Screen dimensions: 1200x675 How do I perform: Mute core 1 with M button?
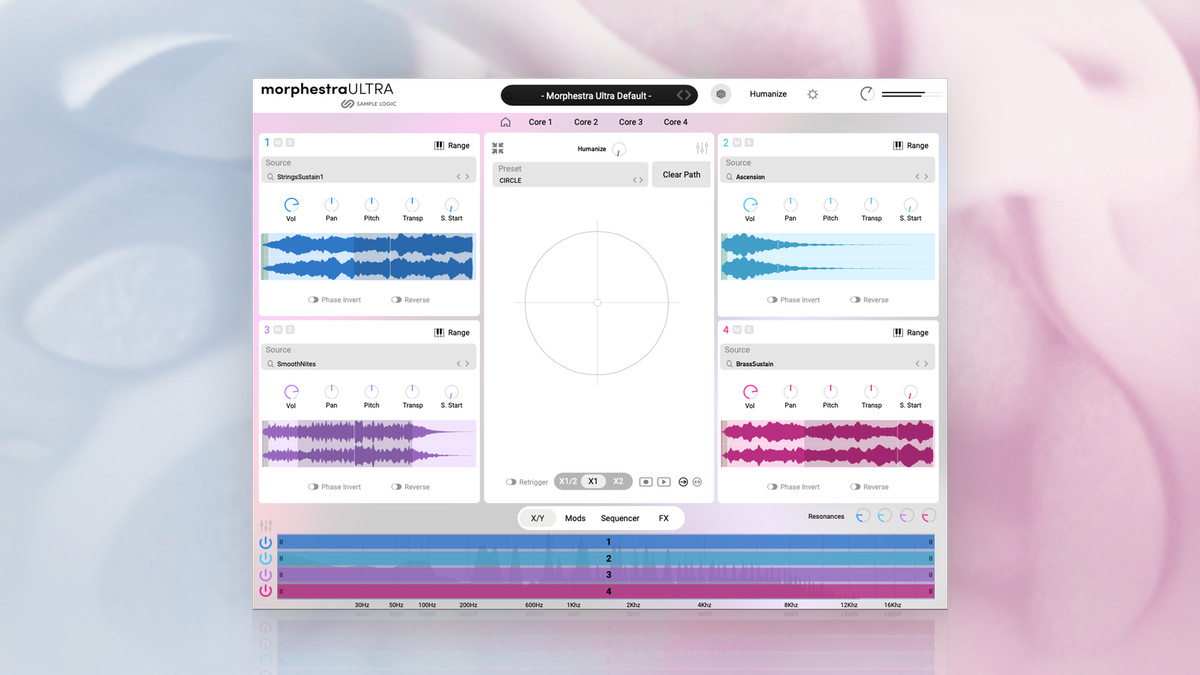[278, 143]
